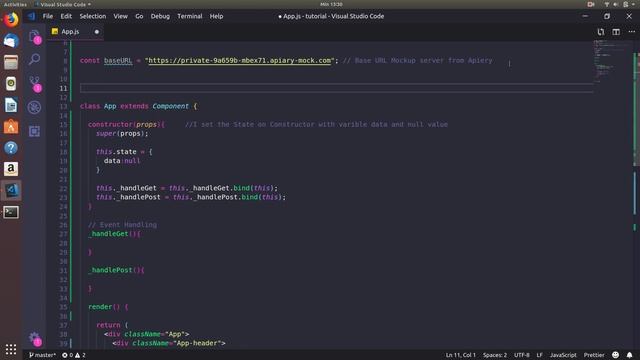
Task: Open the compare changes icon in editor toolbar
Action: [x=600, y=32]
